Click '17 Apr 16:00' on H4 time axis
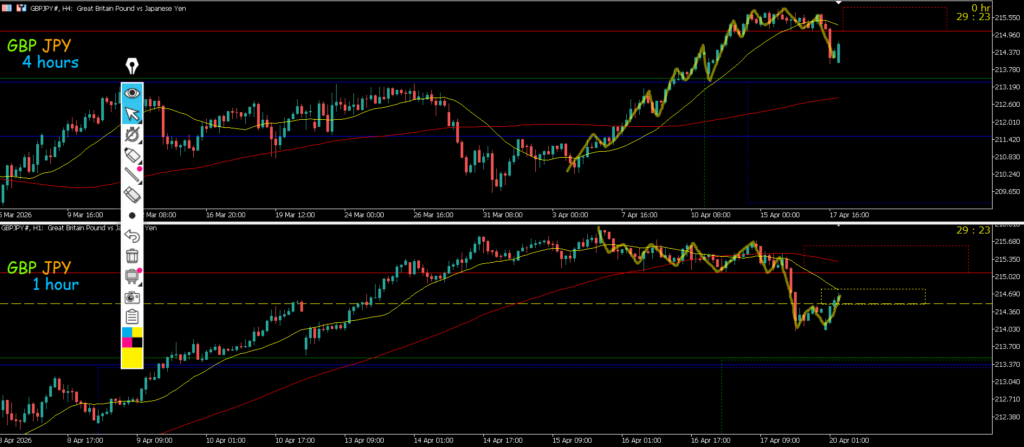Image resolution: width=1024 pixels, height=447 pixels. (848, 214)
